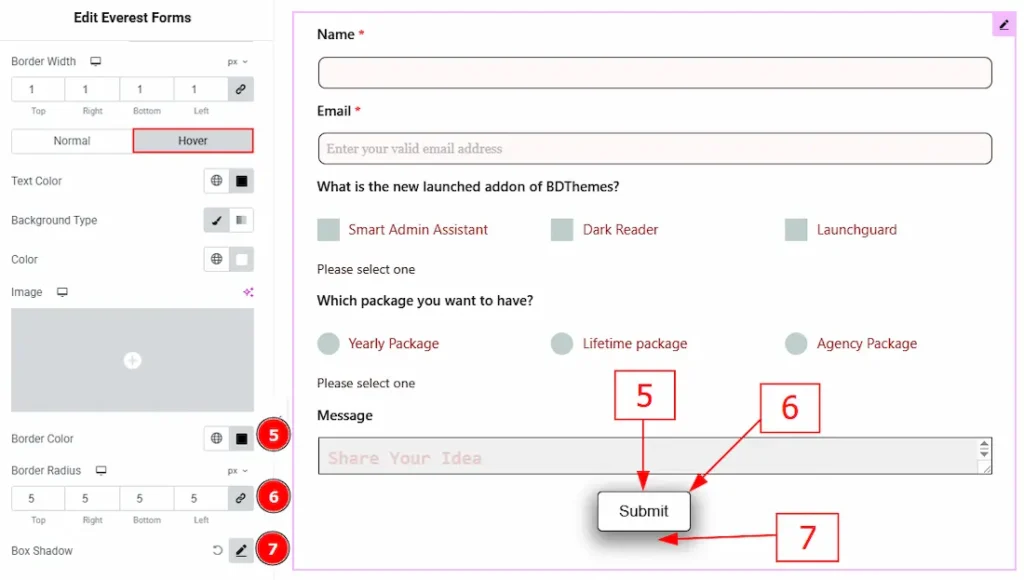Open the px unit dropdown for Border Width

(x=238, y=62)
